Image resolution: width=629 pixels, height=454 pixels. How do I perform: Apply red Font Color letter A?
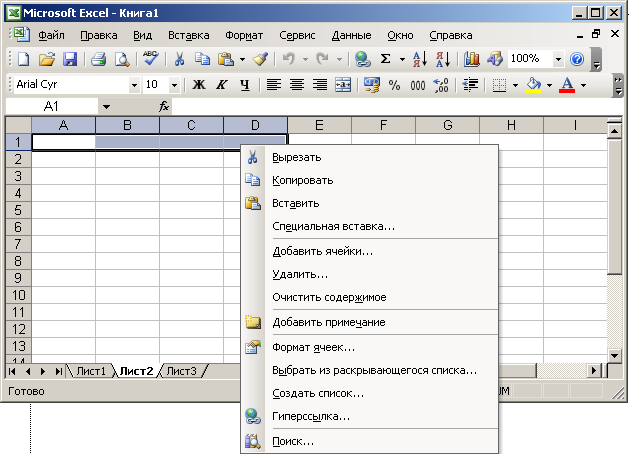[x=567, y=85]
